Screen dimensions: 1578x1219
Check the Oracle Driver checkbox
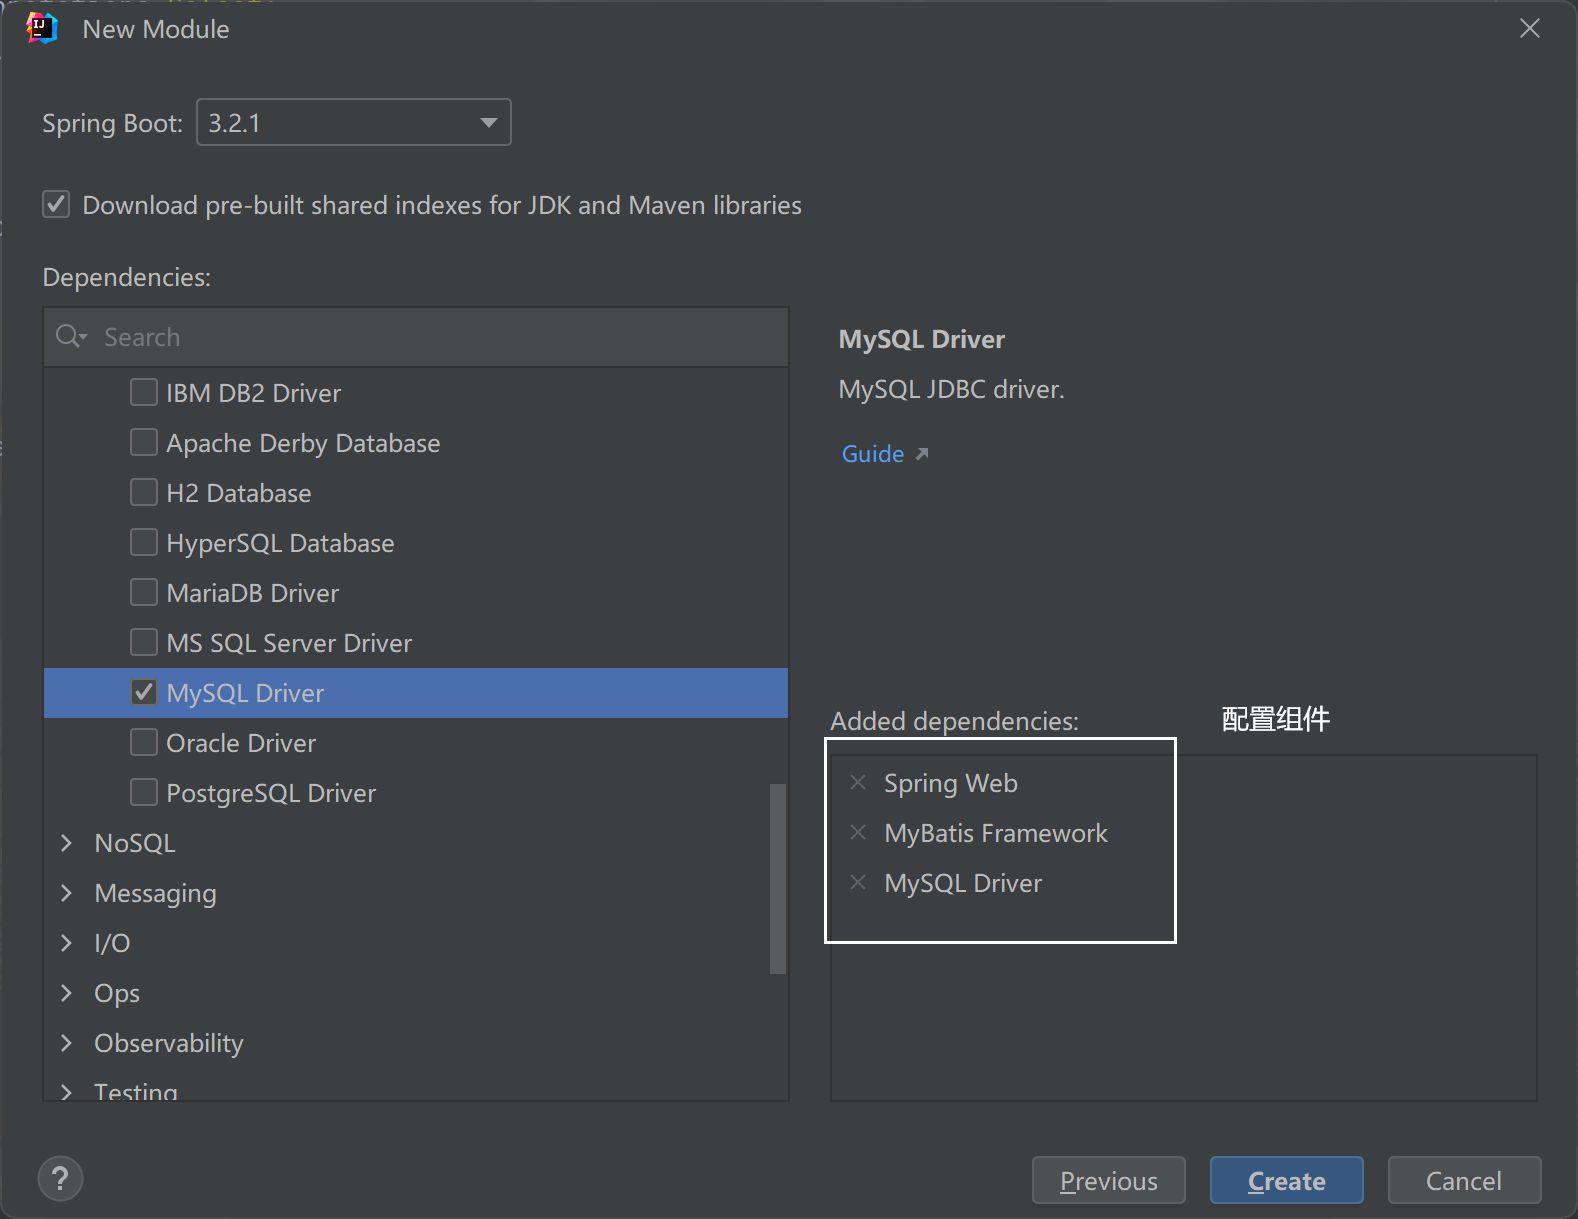(144, 742)
